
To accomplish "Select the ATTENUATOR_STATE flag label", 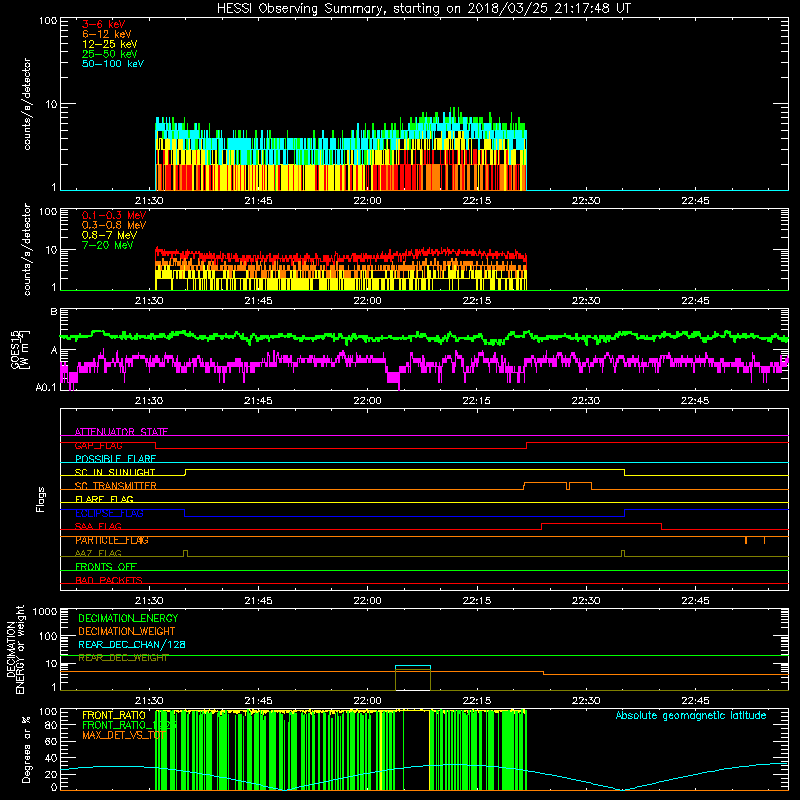I will pyautogui.click(x=121, y=432).
